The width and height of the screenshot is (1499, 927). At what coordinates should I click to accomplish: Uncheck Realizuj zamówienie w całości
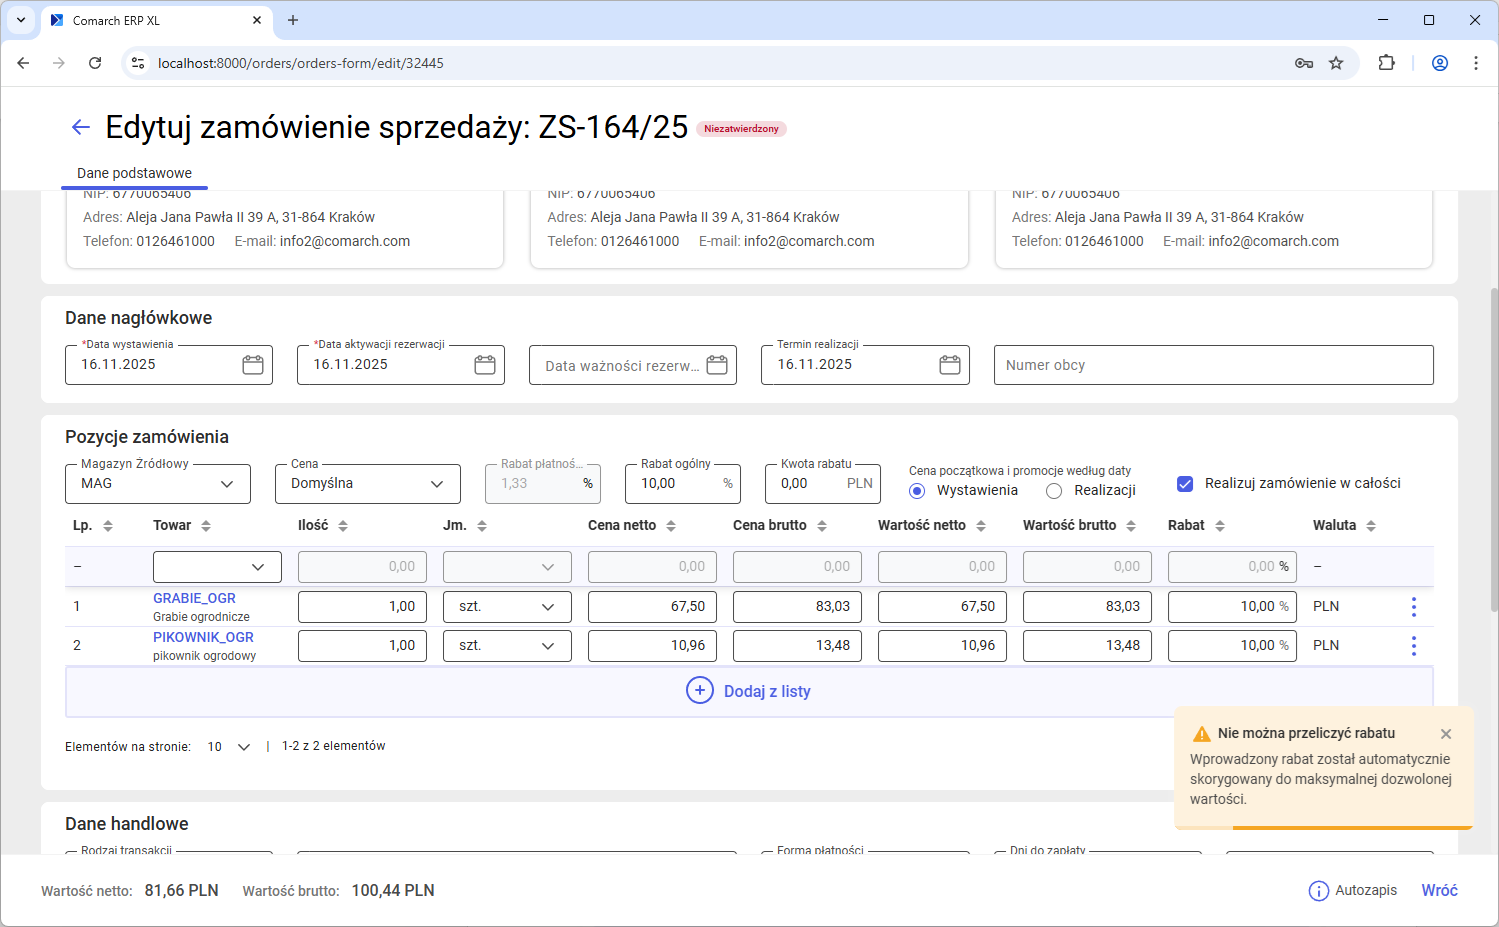1185,484
